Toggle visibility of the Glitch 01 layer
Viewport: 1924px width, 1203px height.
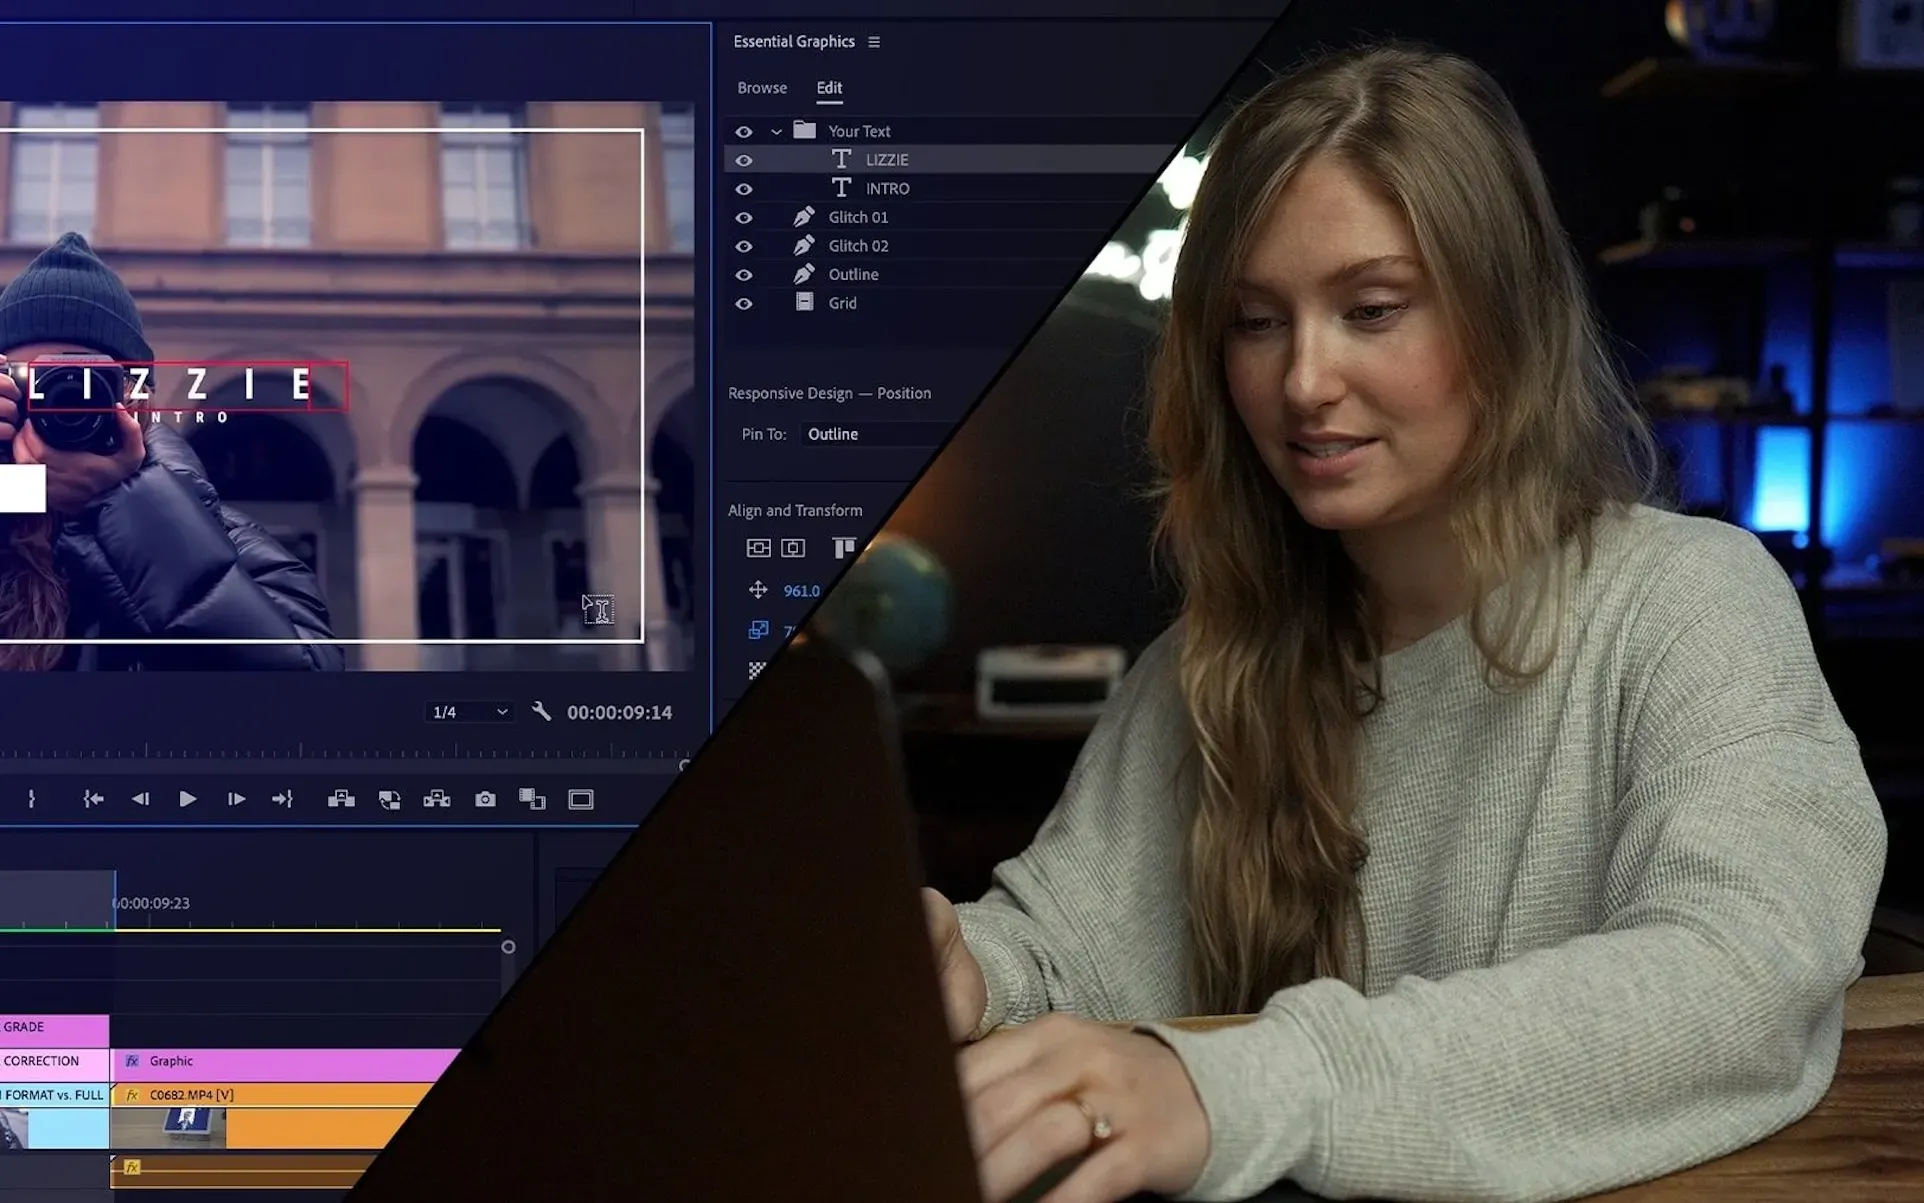pyautogui.click(x=743, y=217)
